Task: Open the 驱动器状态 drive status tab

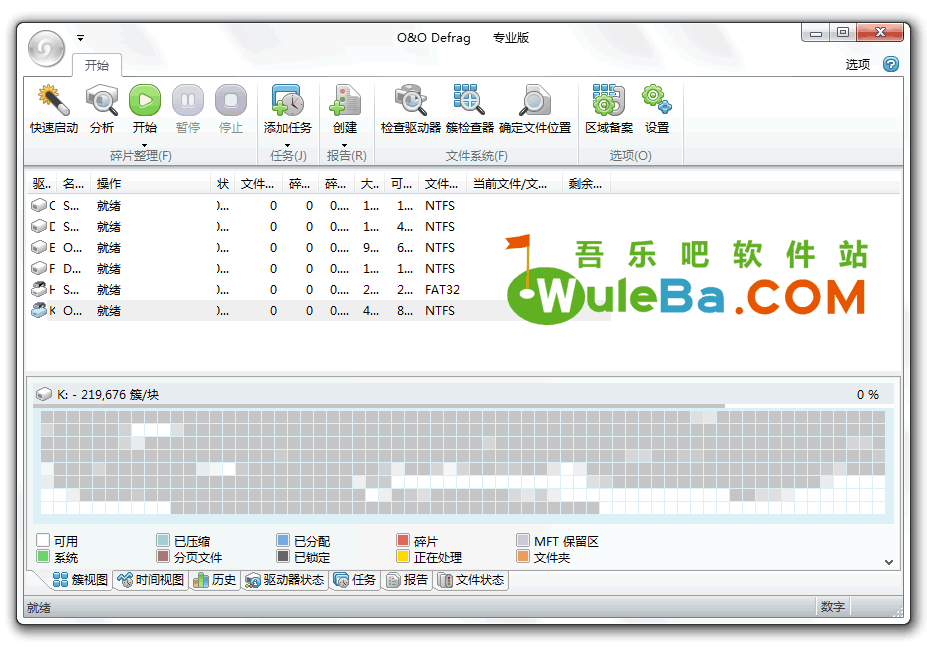Action: (285, 580)
